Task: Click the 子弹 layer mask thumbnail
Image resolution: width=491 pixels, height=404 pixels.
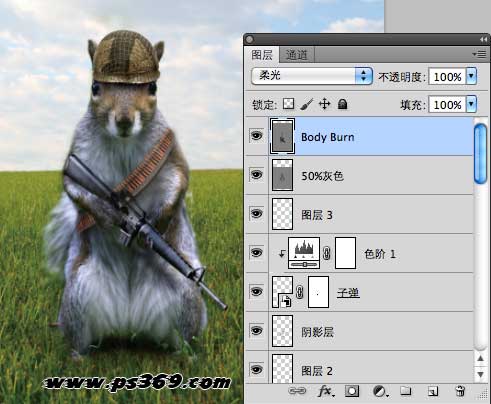Action: 318,292
